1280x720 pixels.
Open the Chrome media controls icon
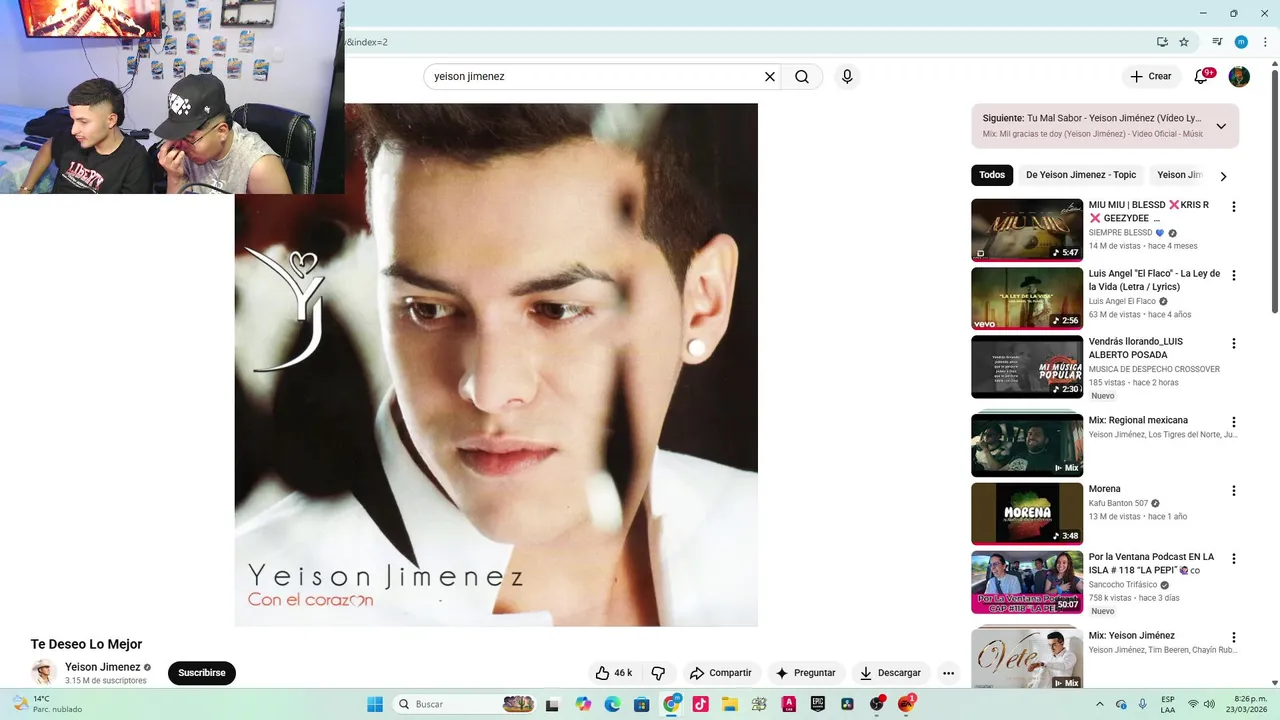pyautogui.click(x=1217, y=42)
